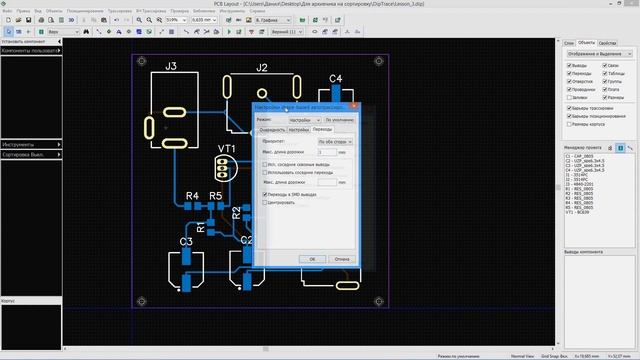Click the Undo arrow icon
Viewport: 640px width, 360px height.
click(117, 20)
